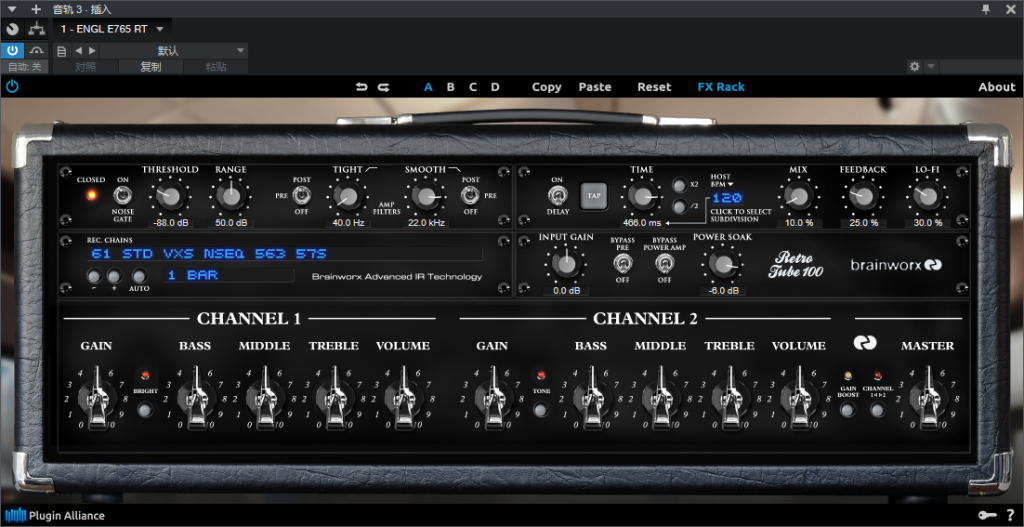The image size is (1024, 527).
Task: Flip the BYPASS POWER AMP switch
Action: coord(664,264)
